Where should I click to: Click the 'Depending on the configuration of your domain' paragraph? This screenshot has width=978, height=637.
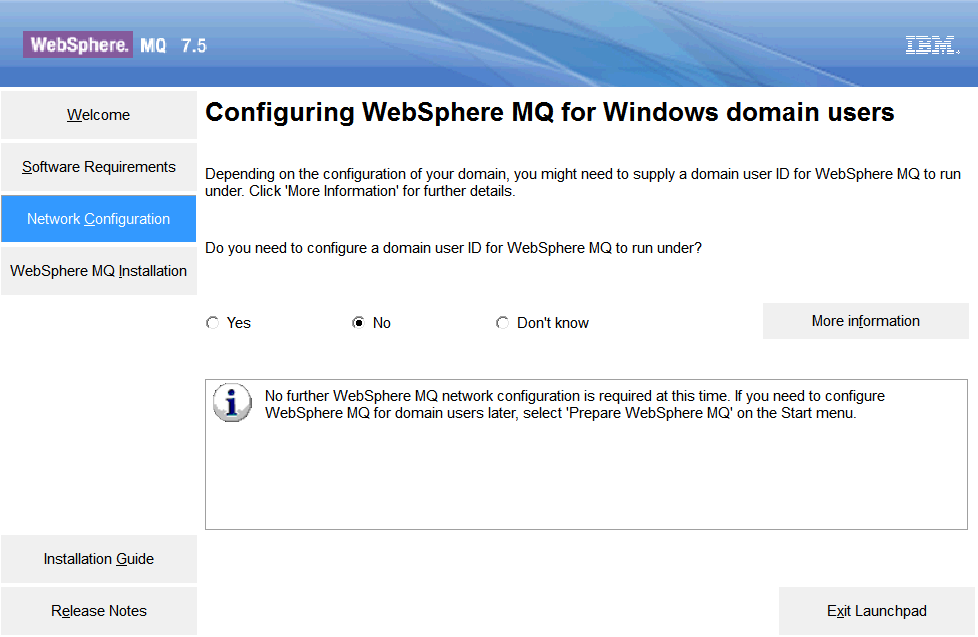[583, 182]
